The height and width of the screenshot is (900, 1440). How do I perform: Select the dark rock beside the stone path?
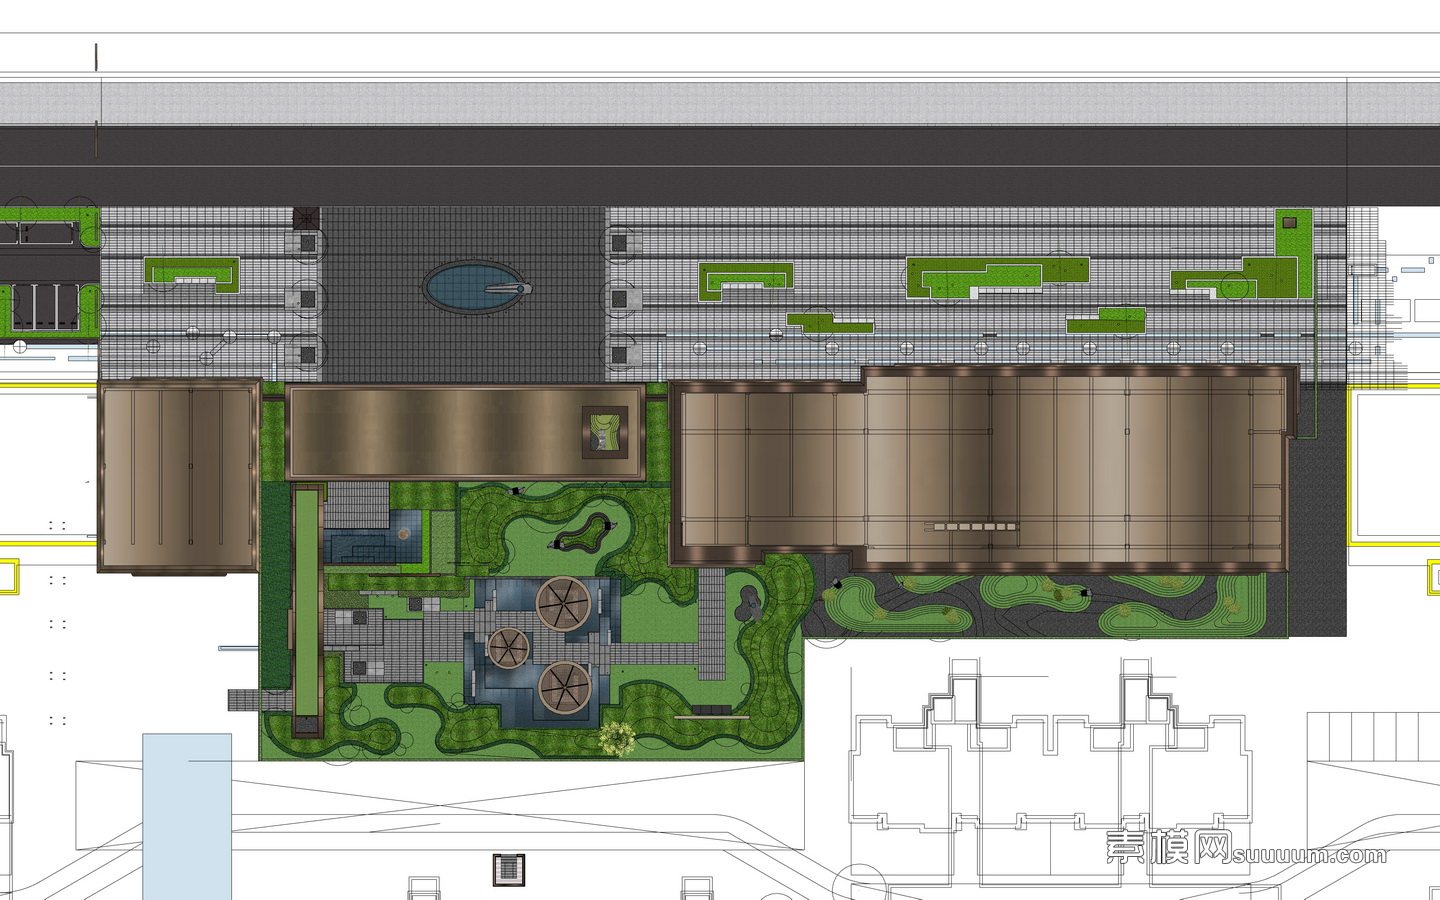click(746, 602)
